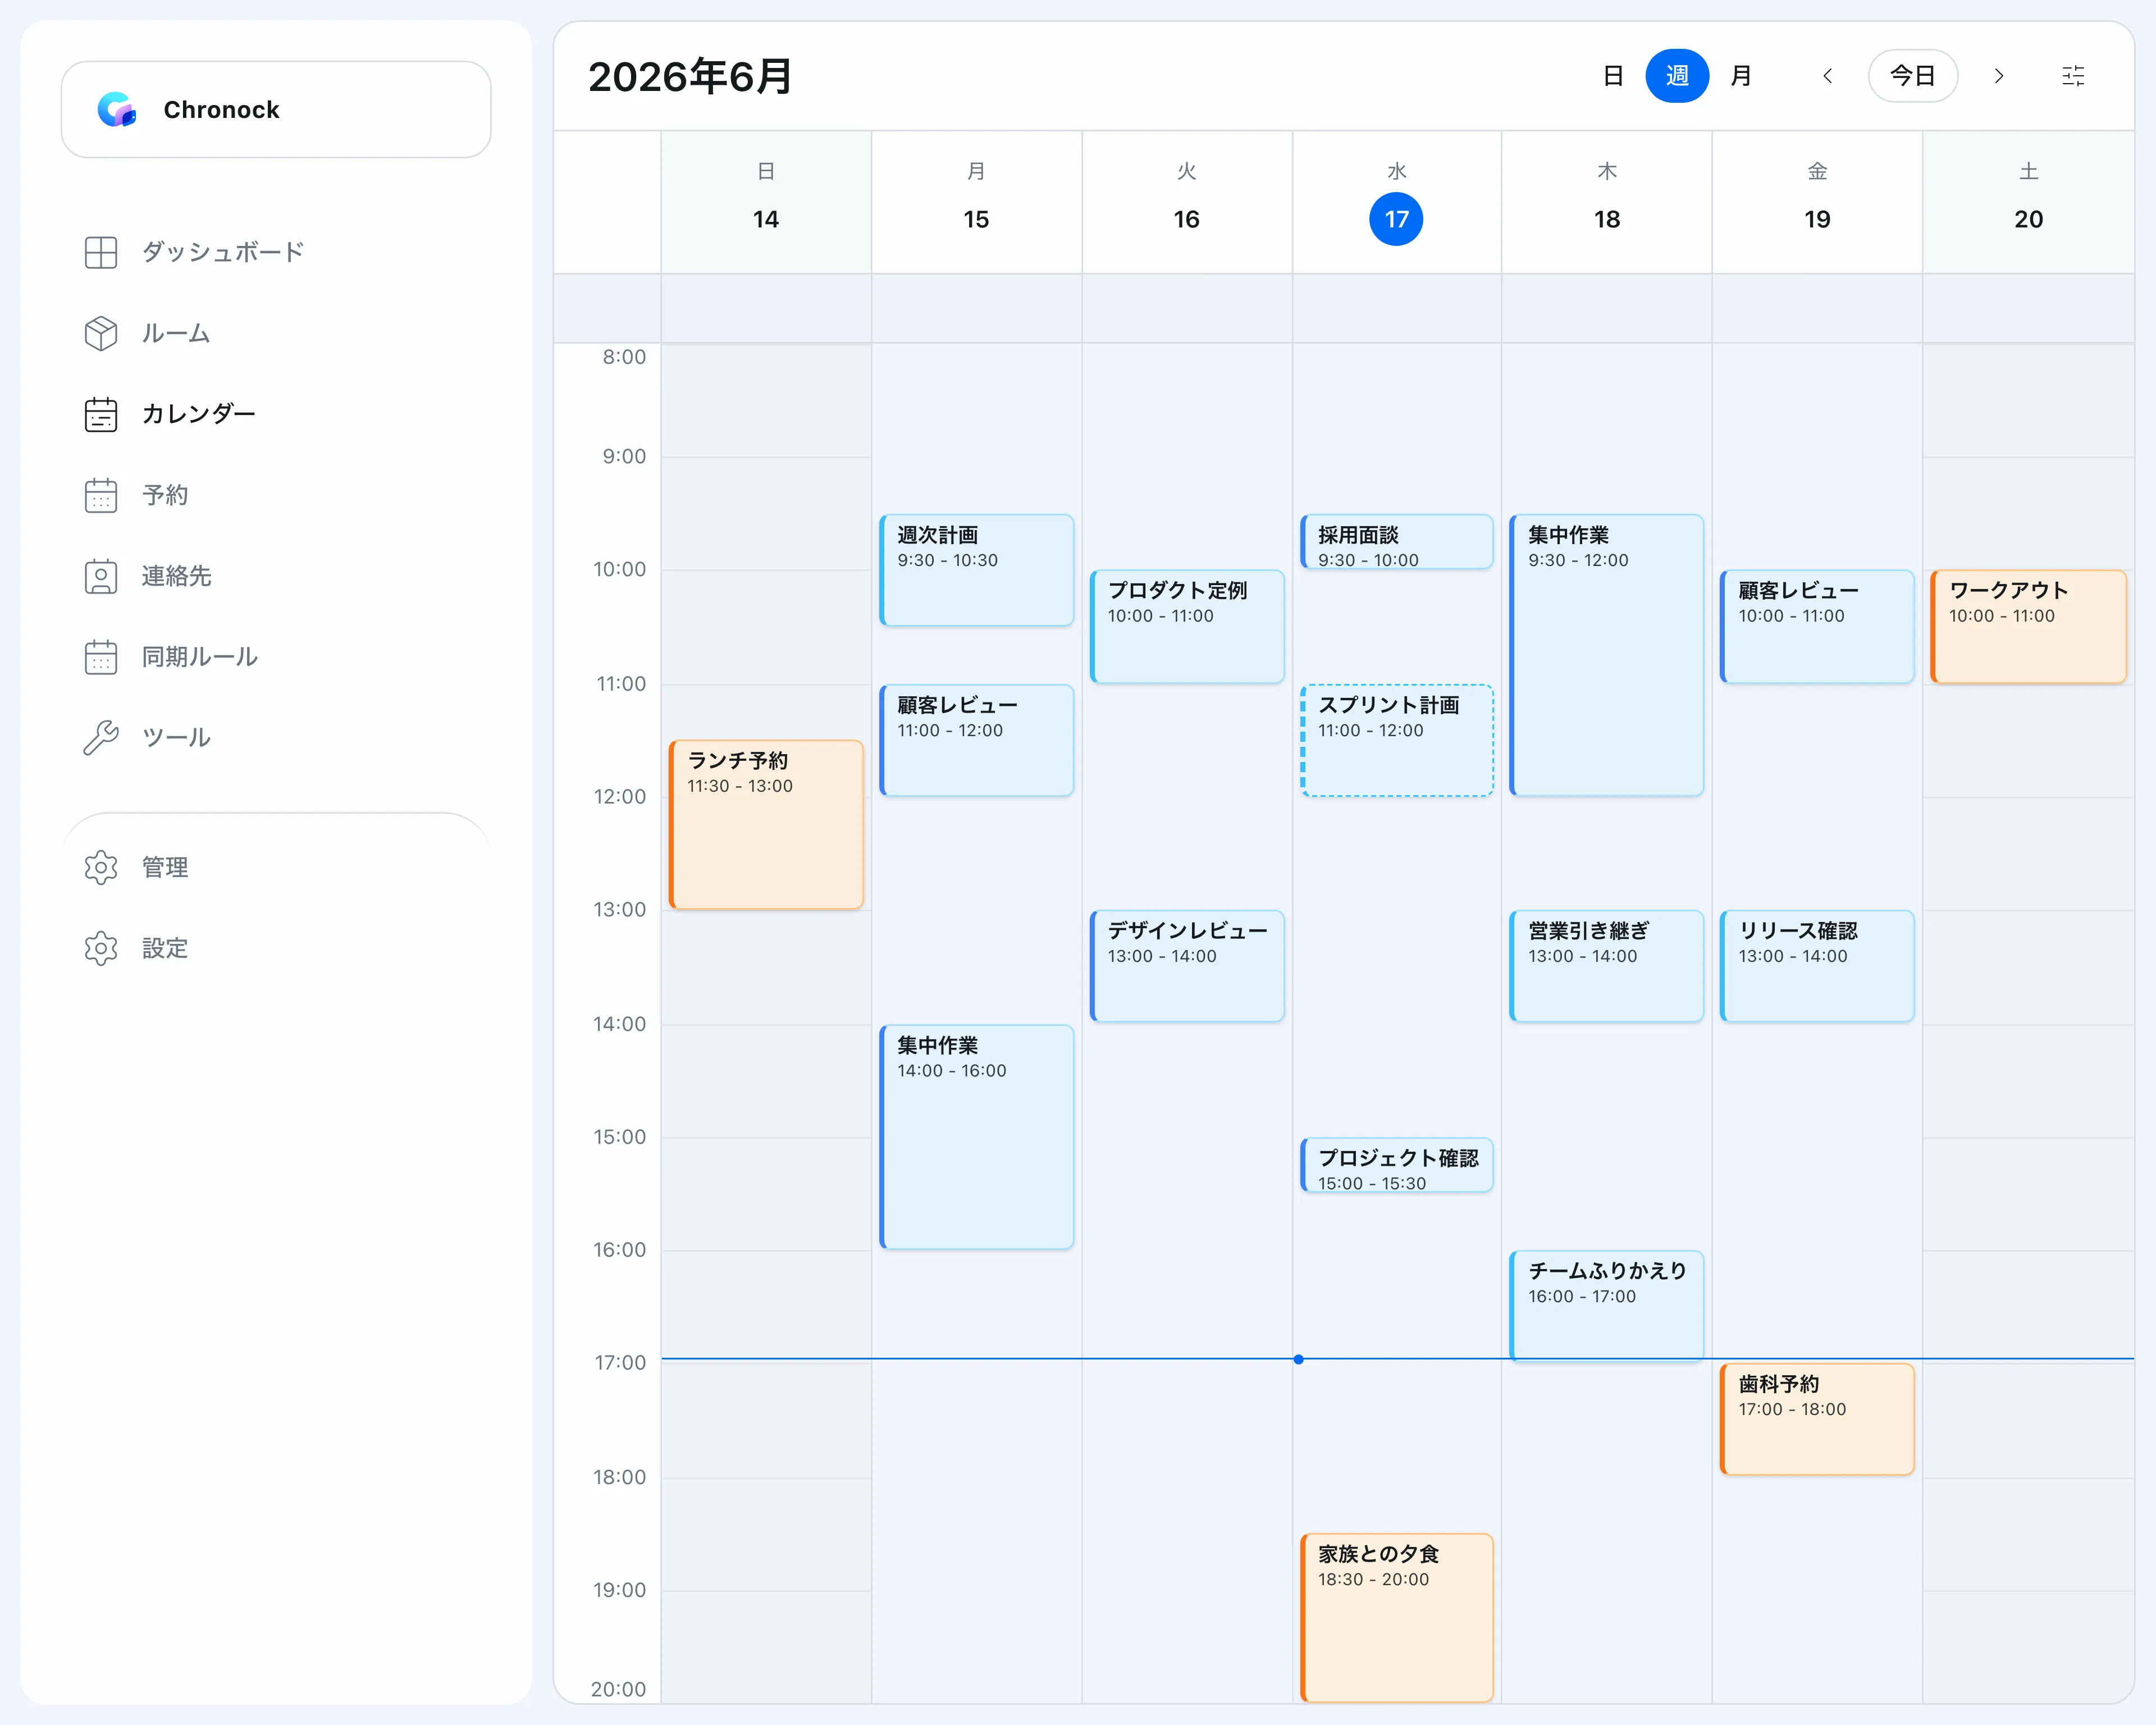Switch to 日 day view

(1613, 76)
